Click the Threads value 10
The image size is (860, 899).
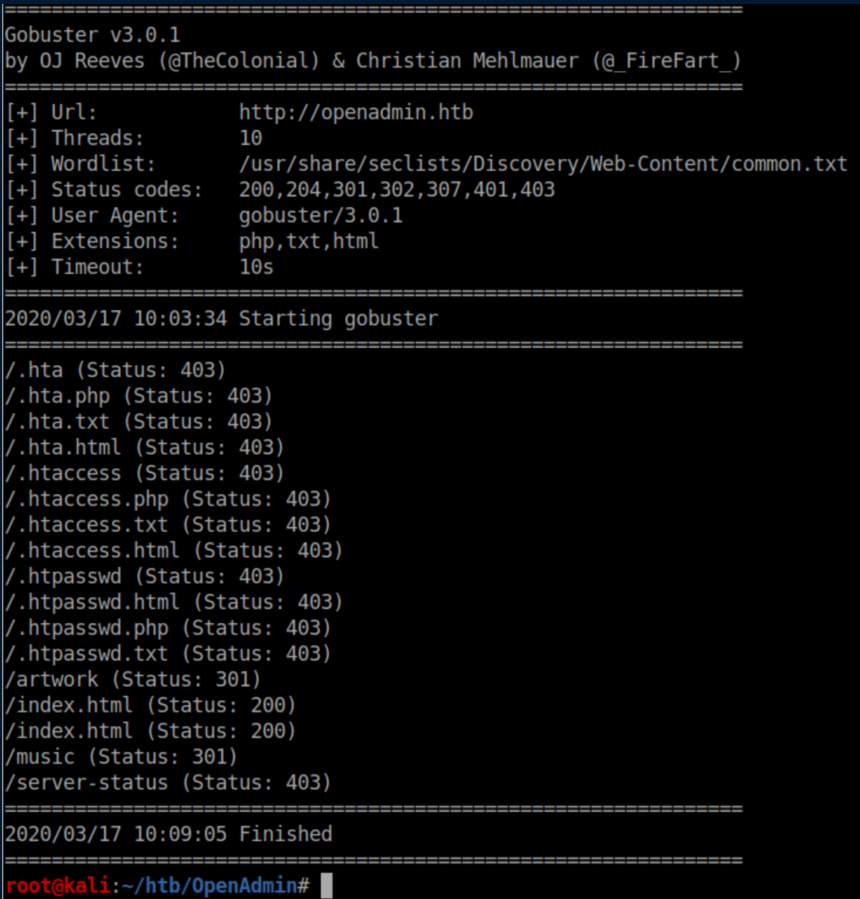[x=250, y=138]
